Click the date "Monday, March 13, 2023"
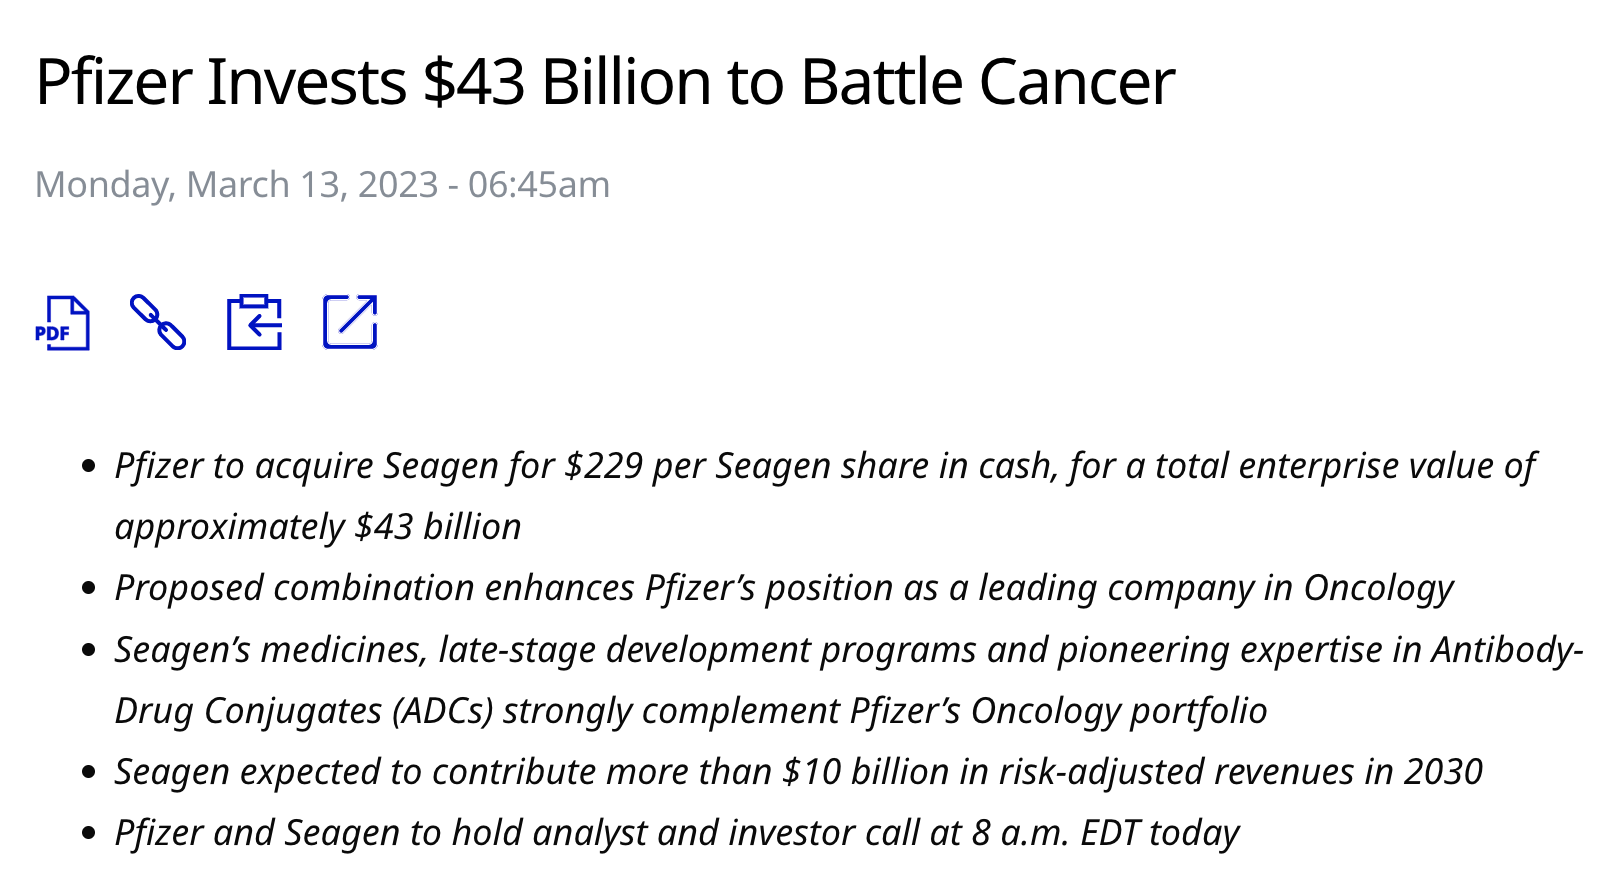This screenshot has width=1614, height=870. tap(236, 185)
